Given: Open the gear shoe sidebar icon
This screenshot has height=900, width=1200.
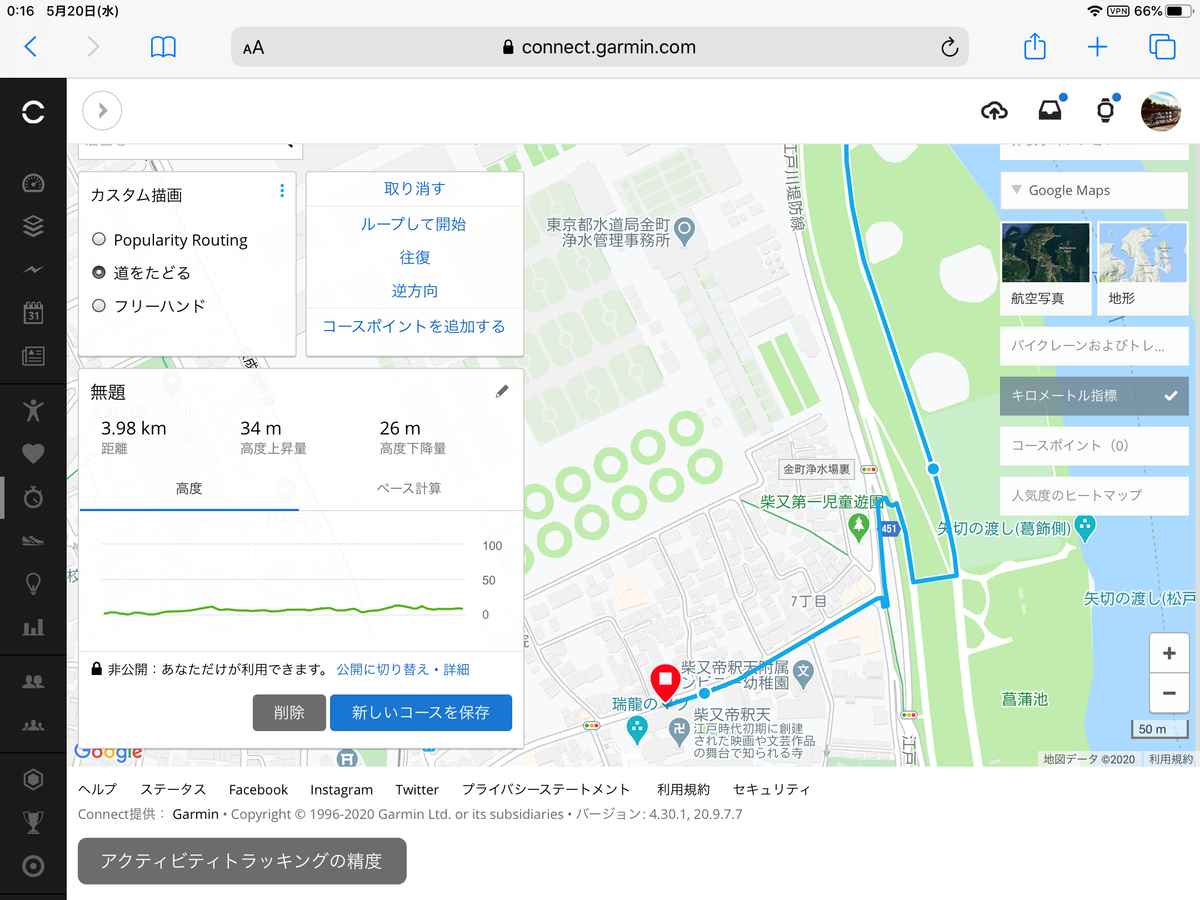Looking at the screenshot, I should click(x=33, y=540).
